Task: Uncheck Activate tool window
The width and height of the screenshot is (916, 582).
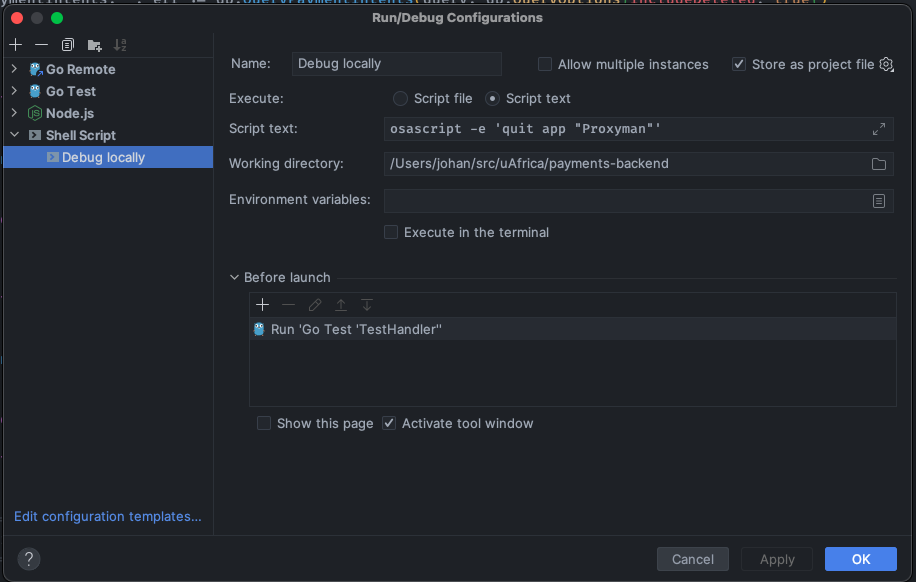Action: 389,424
